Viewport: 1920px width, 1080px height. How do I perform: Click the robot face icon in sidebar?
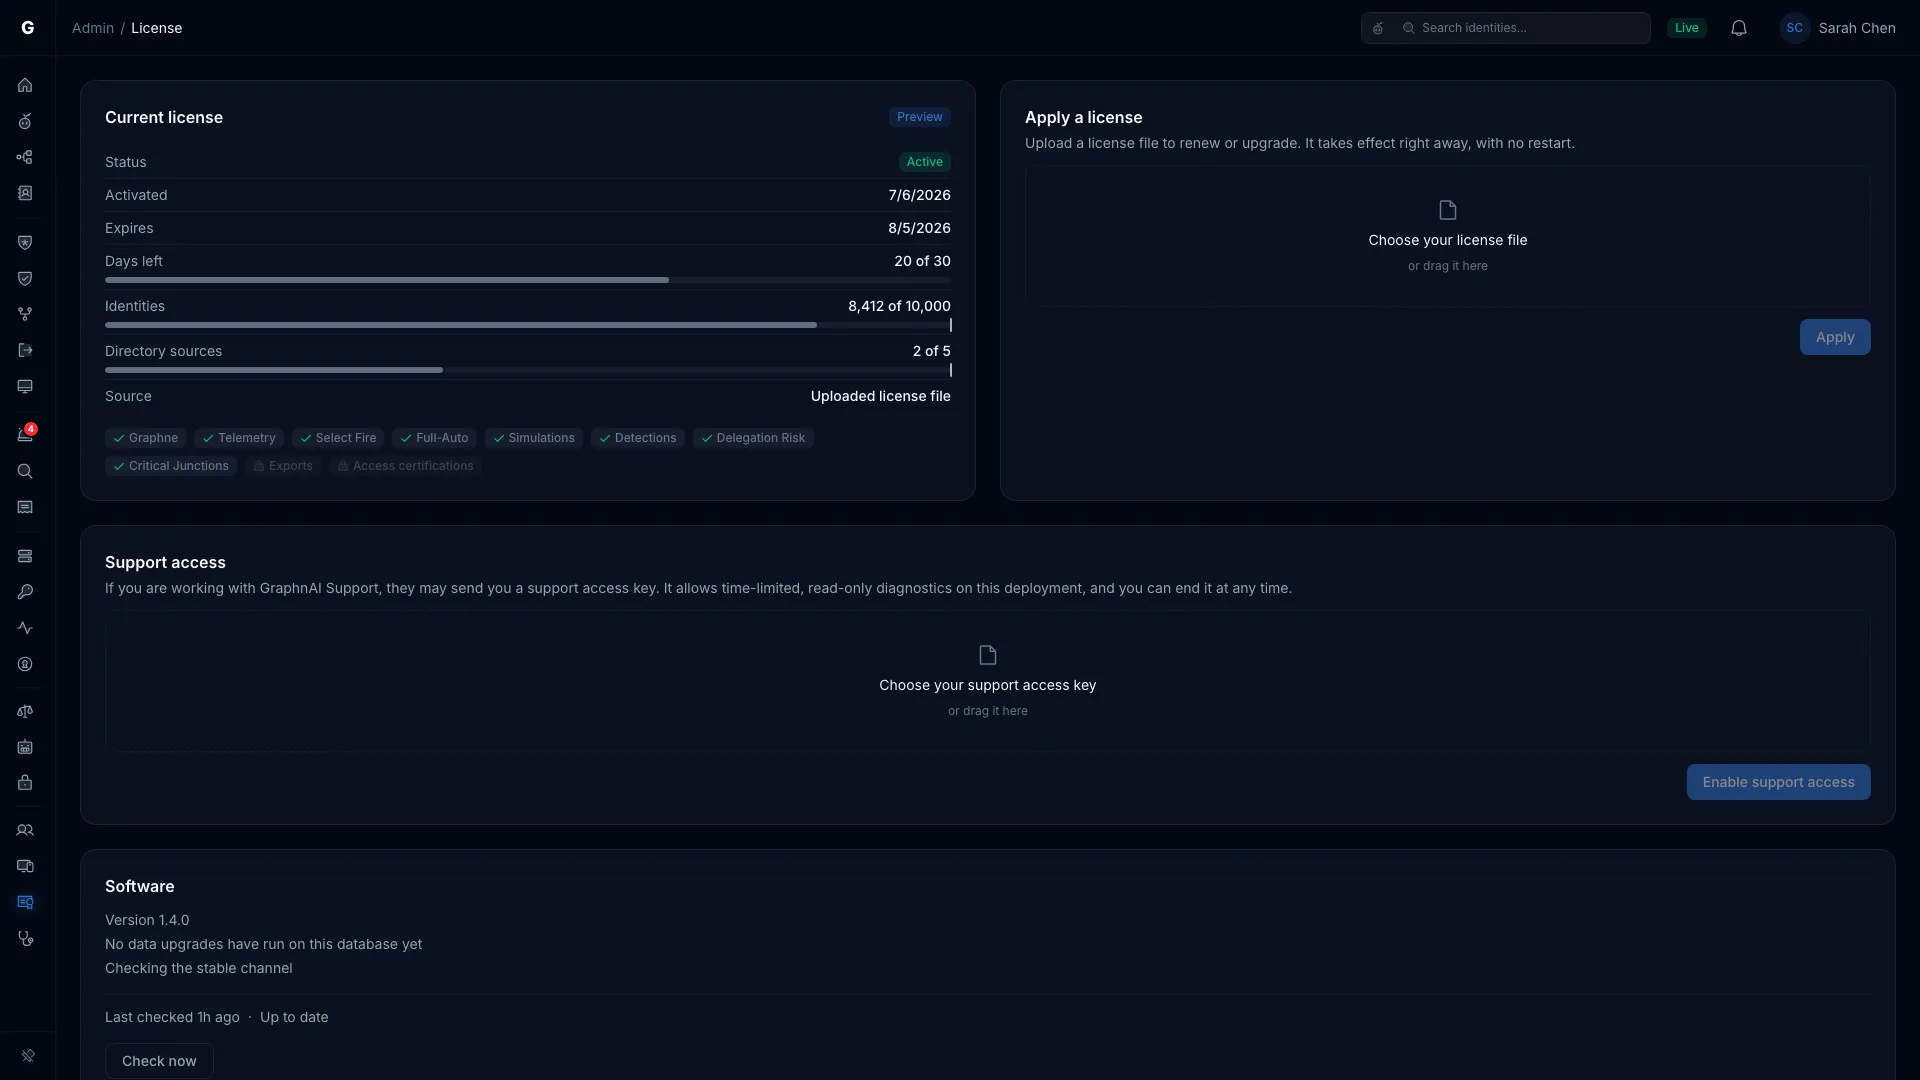tap(25, 747)
